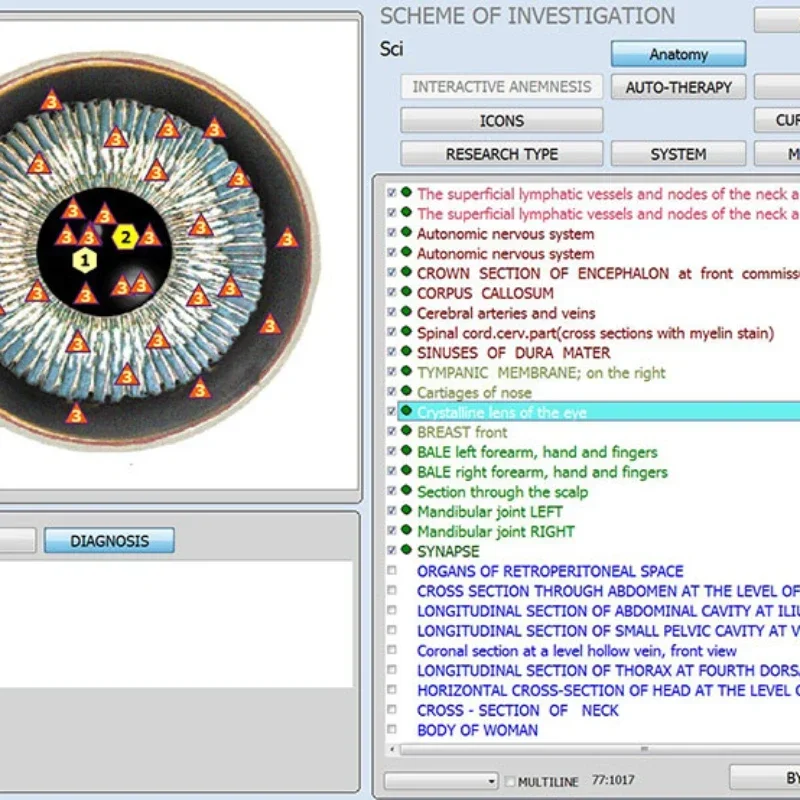The width and height of the screenshot is (800, 800).
Task: Uncheck the CORPUS CALLOSUM checkbox
Action: [391, 292]
